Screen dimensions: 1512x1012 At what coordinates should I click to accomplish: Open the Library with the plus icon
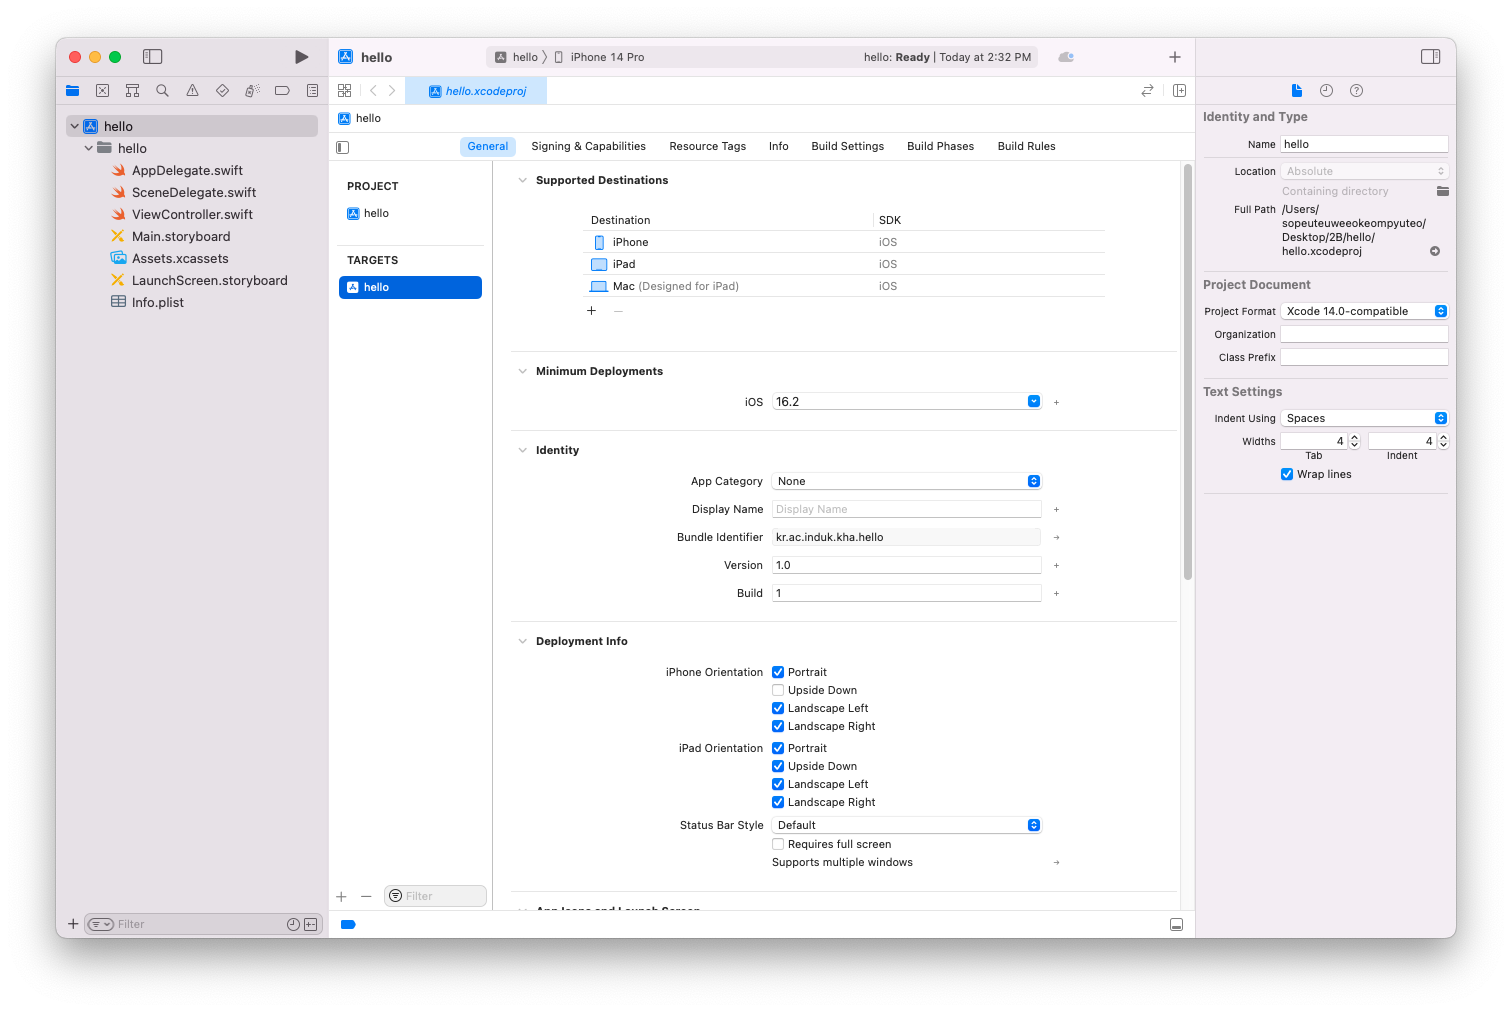[1175, 57]
